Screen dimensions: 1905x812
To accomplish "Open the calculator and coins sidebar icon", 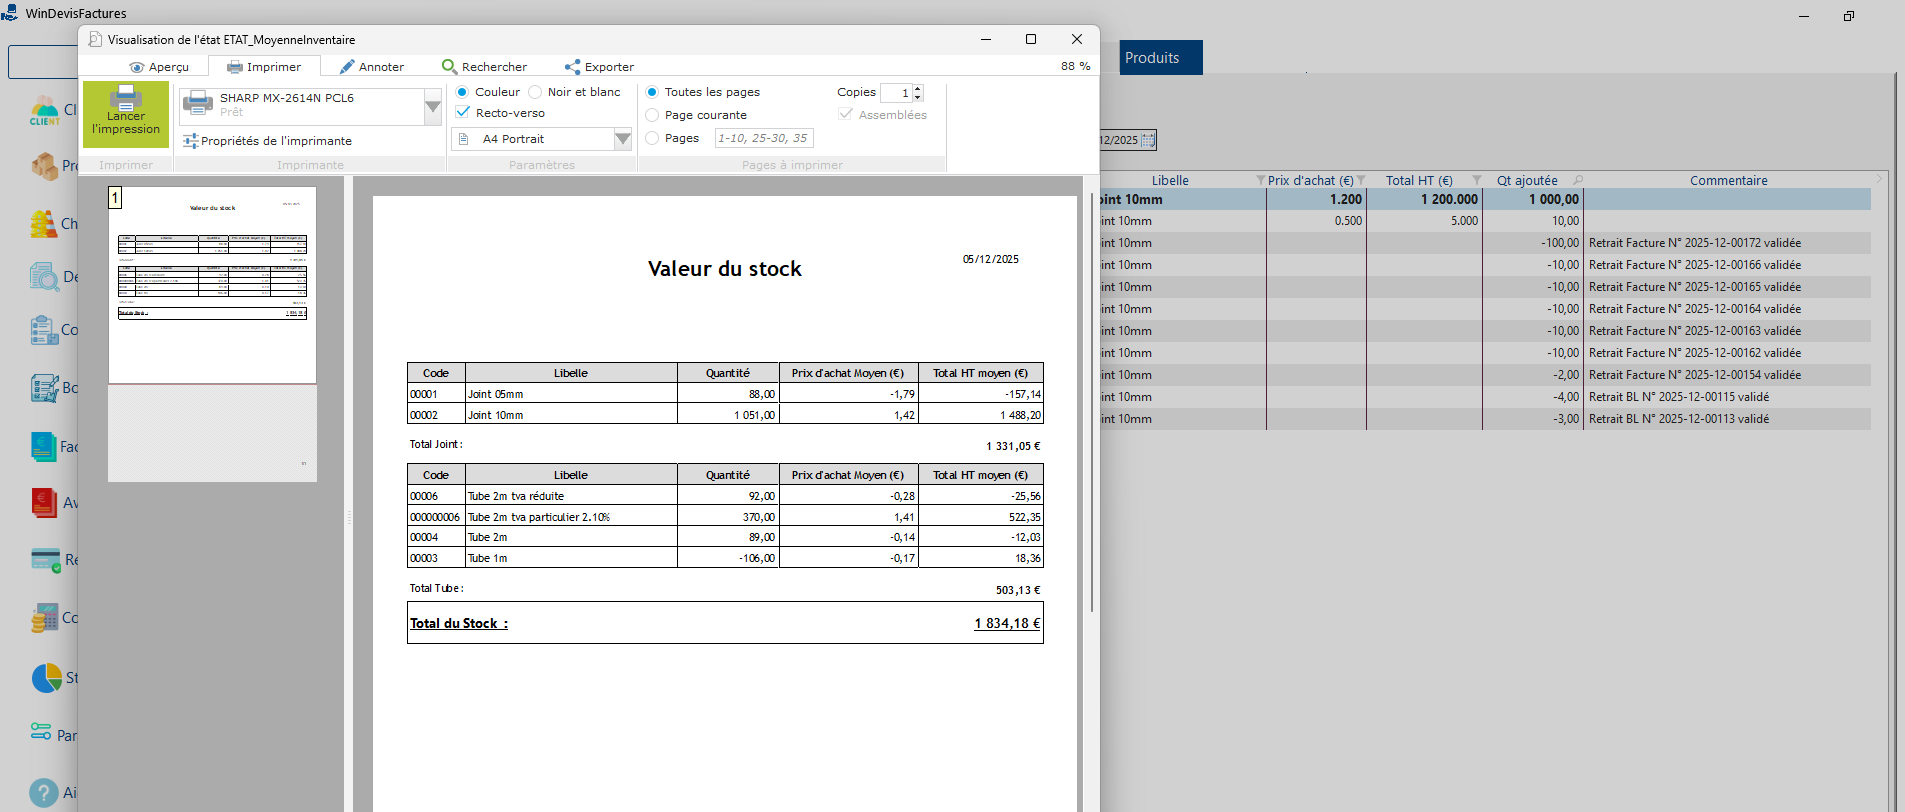I will pos(44,618).
